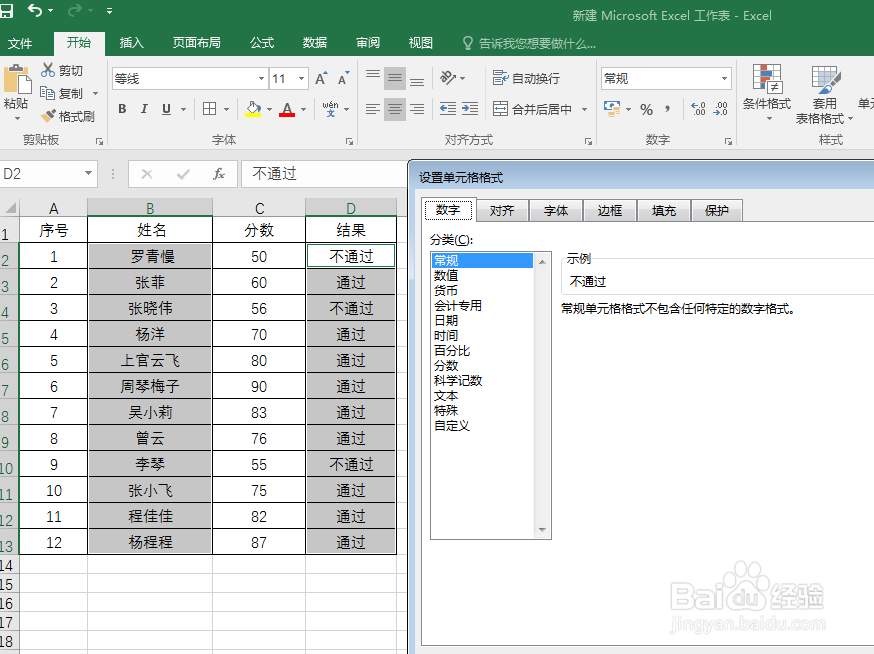Apply the yellow fill color bucket

(254, 109)
